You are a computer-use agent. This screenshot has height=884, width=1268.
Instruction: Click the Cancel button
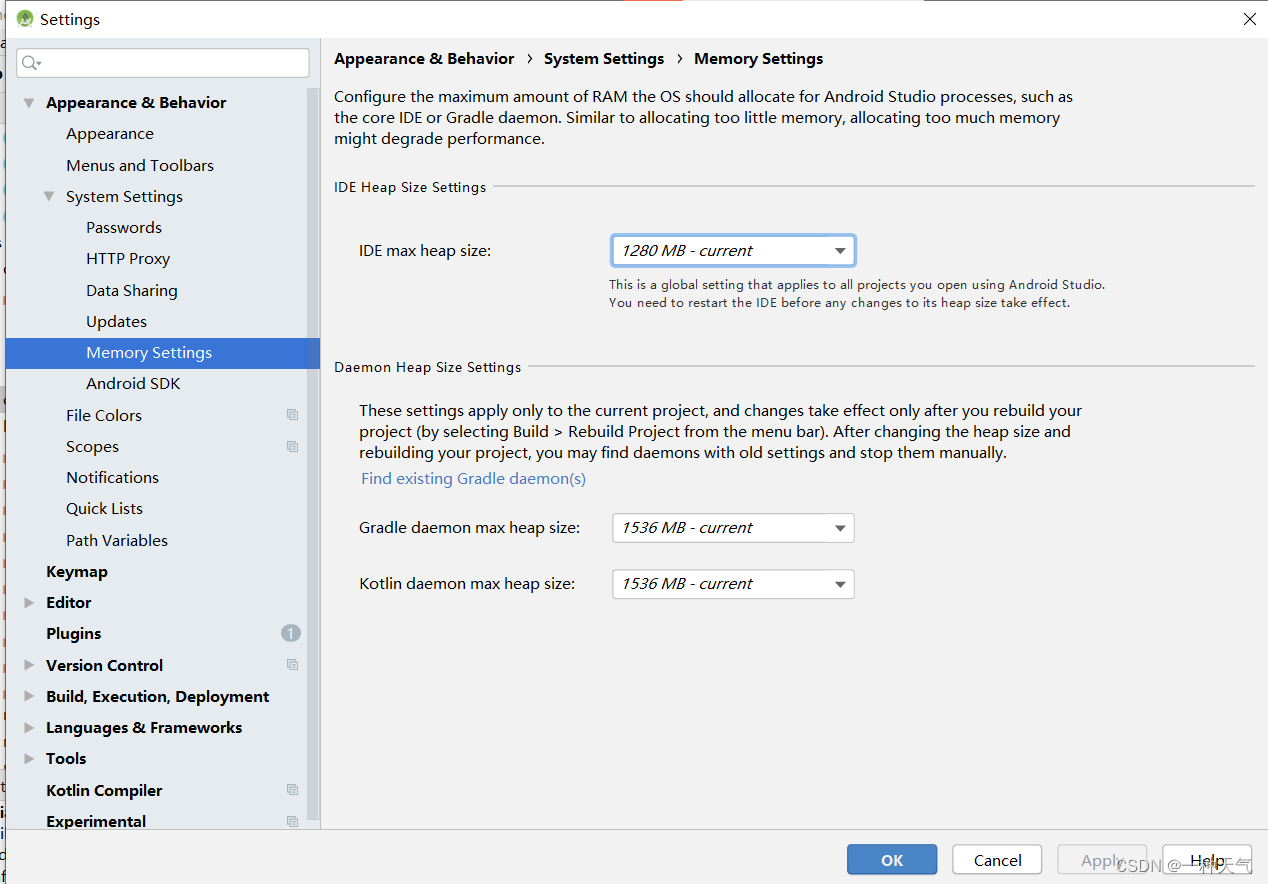(997, 860)
